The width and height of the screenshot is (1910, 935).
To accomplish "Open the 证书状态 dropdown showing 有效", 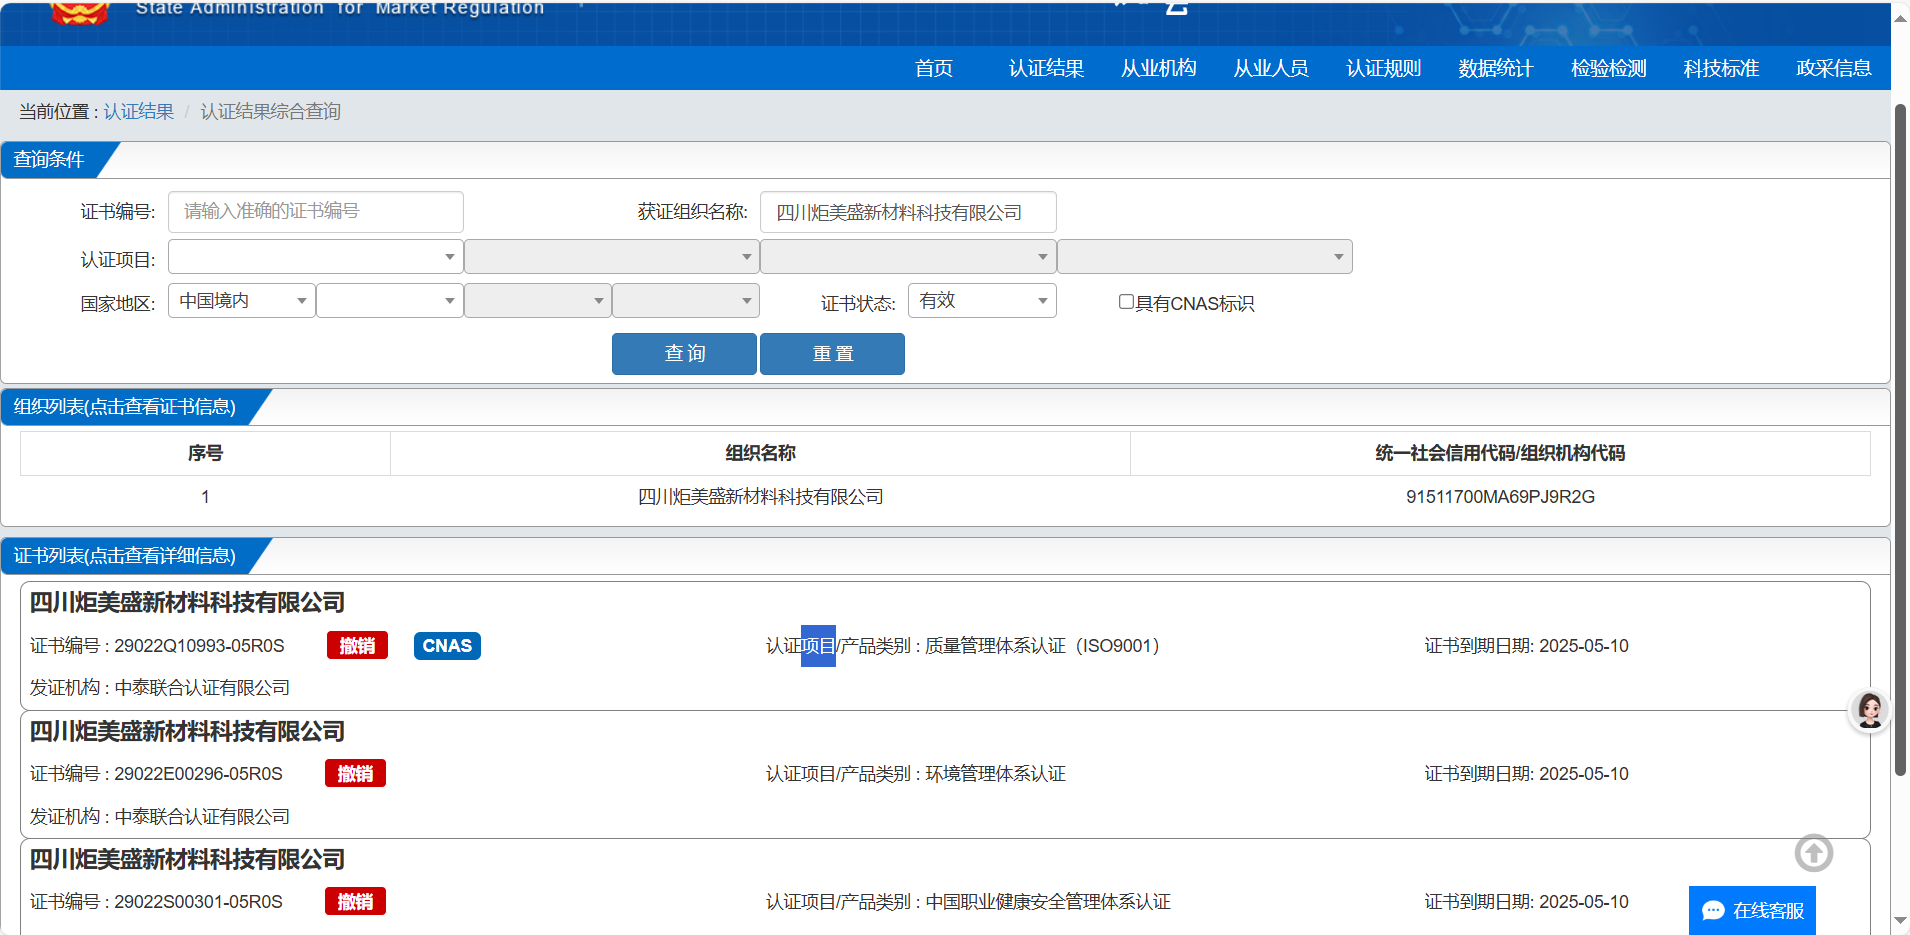I will (x=982, y=301).
